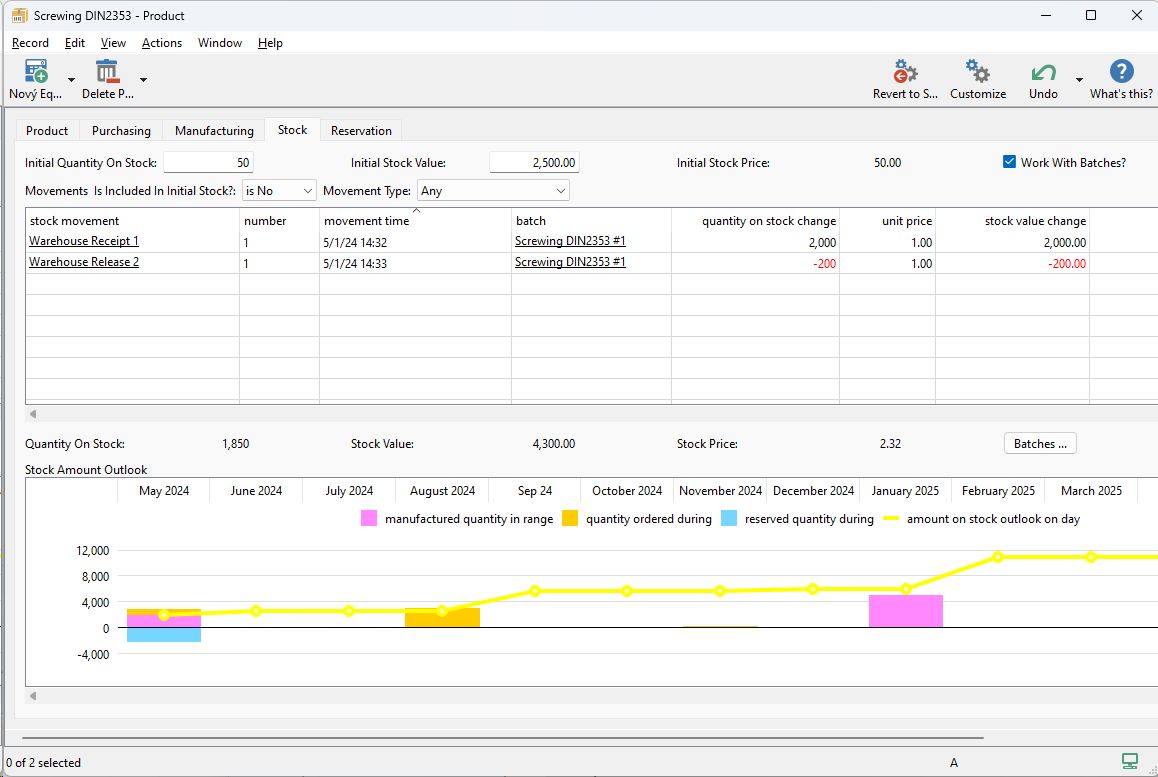
Task: Switch to the Manufacturing tab
Action: tap(214, 131)
